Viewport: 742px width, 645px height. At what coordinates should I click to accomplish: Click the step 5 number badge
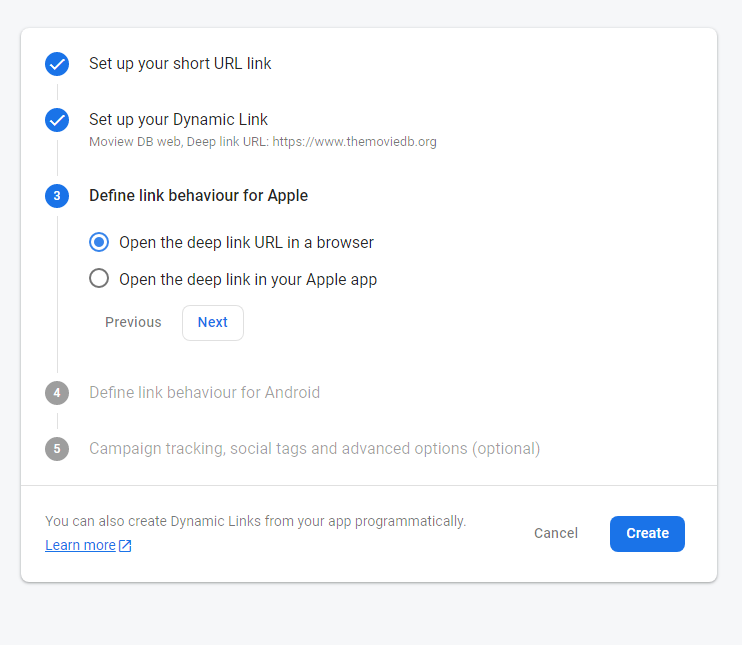[x=57, y=449]
